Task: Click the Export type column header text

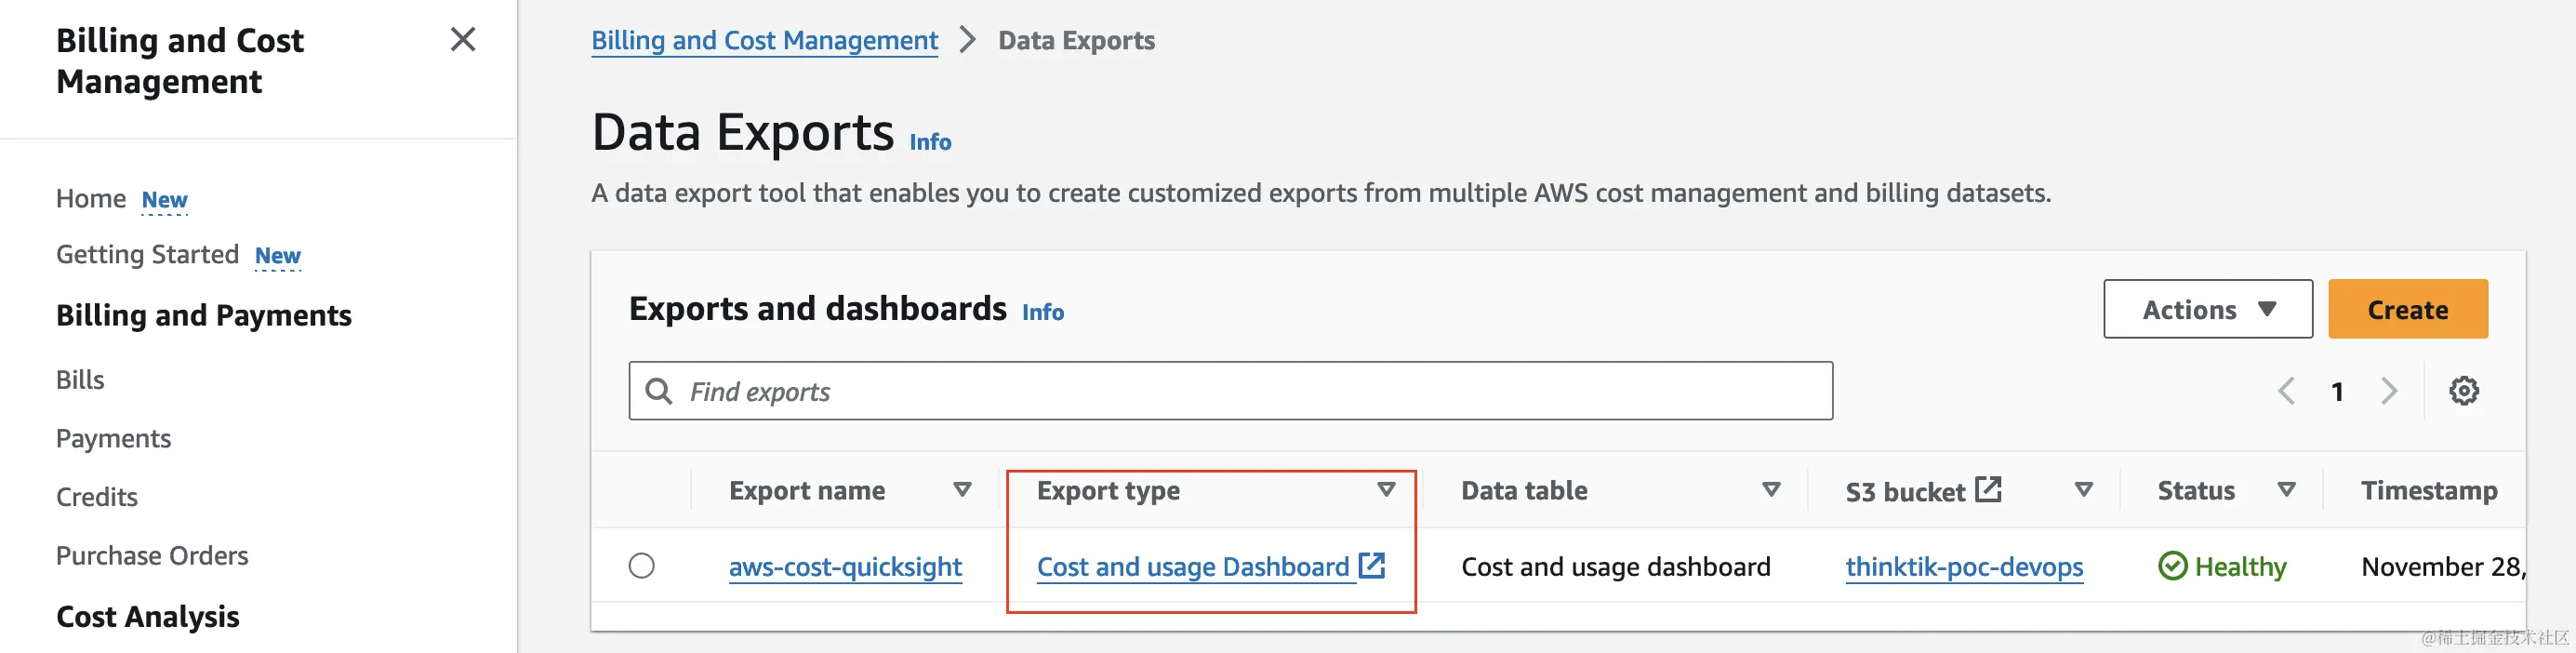Action: click(x=1108, y=490)
